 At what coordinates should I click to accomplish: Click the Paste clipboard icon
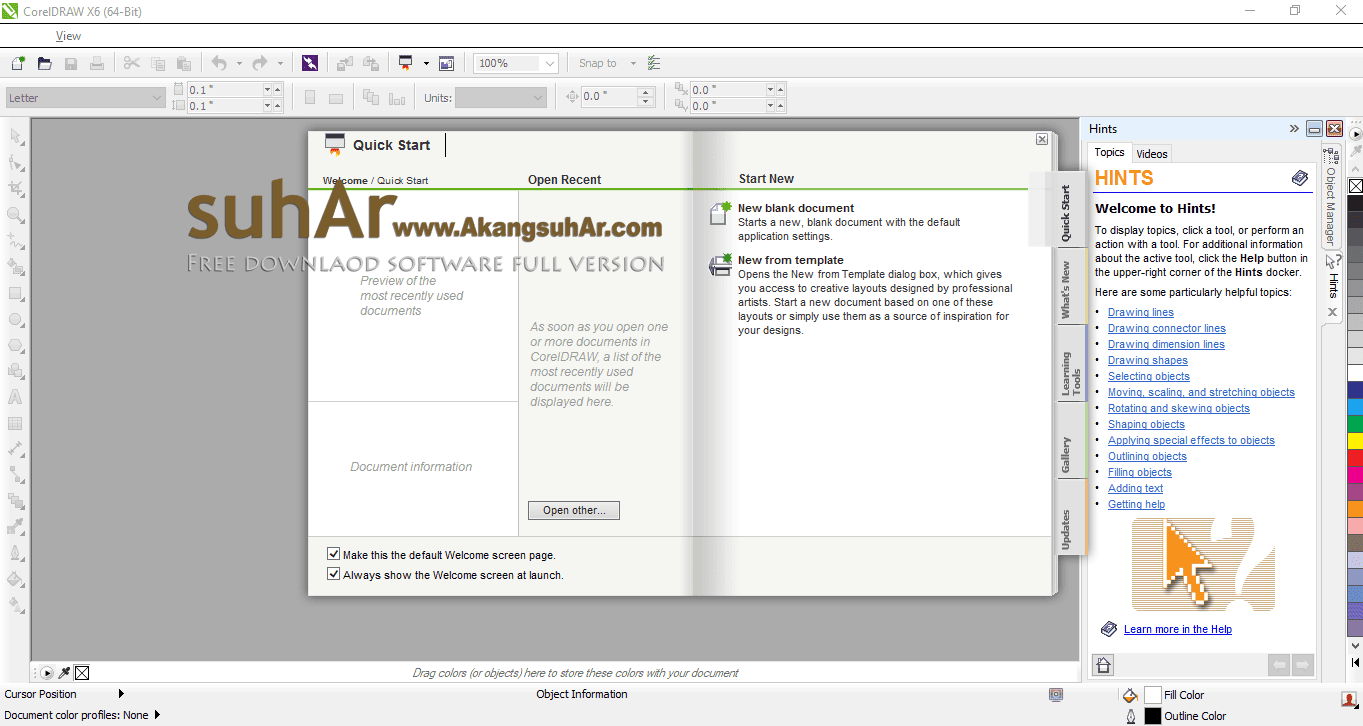184,63
